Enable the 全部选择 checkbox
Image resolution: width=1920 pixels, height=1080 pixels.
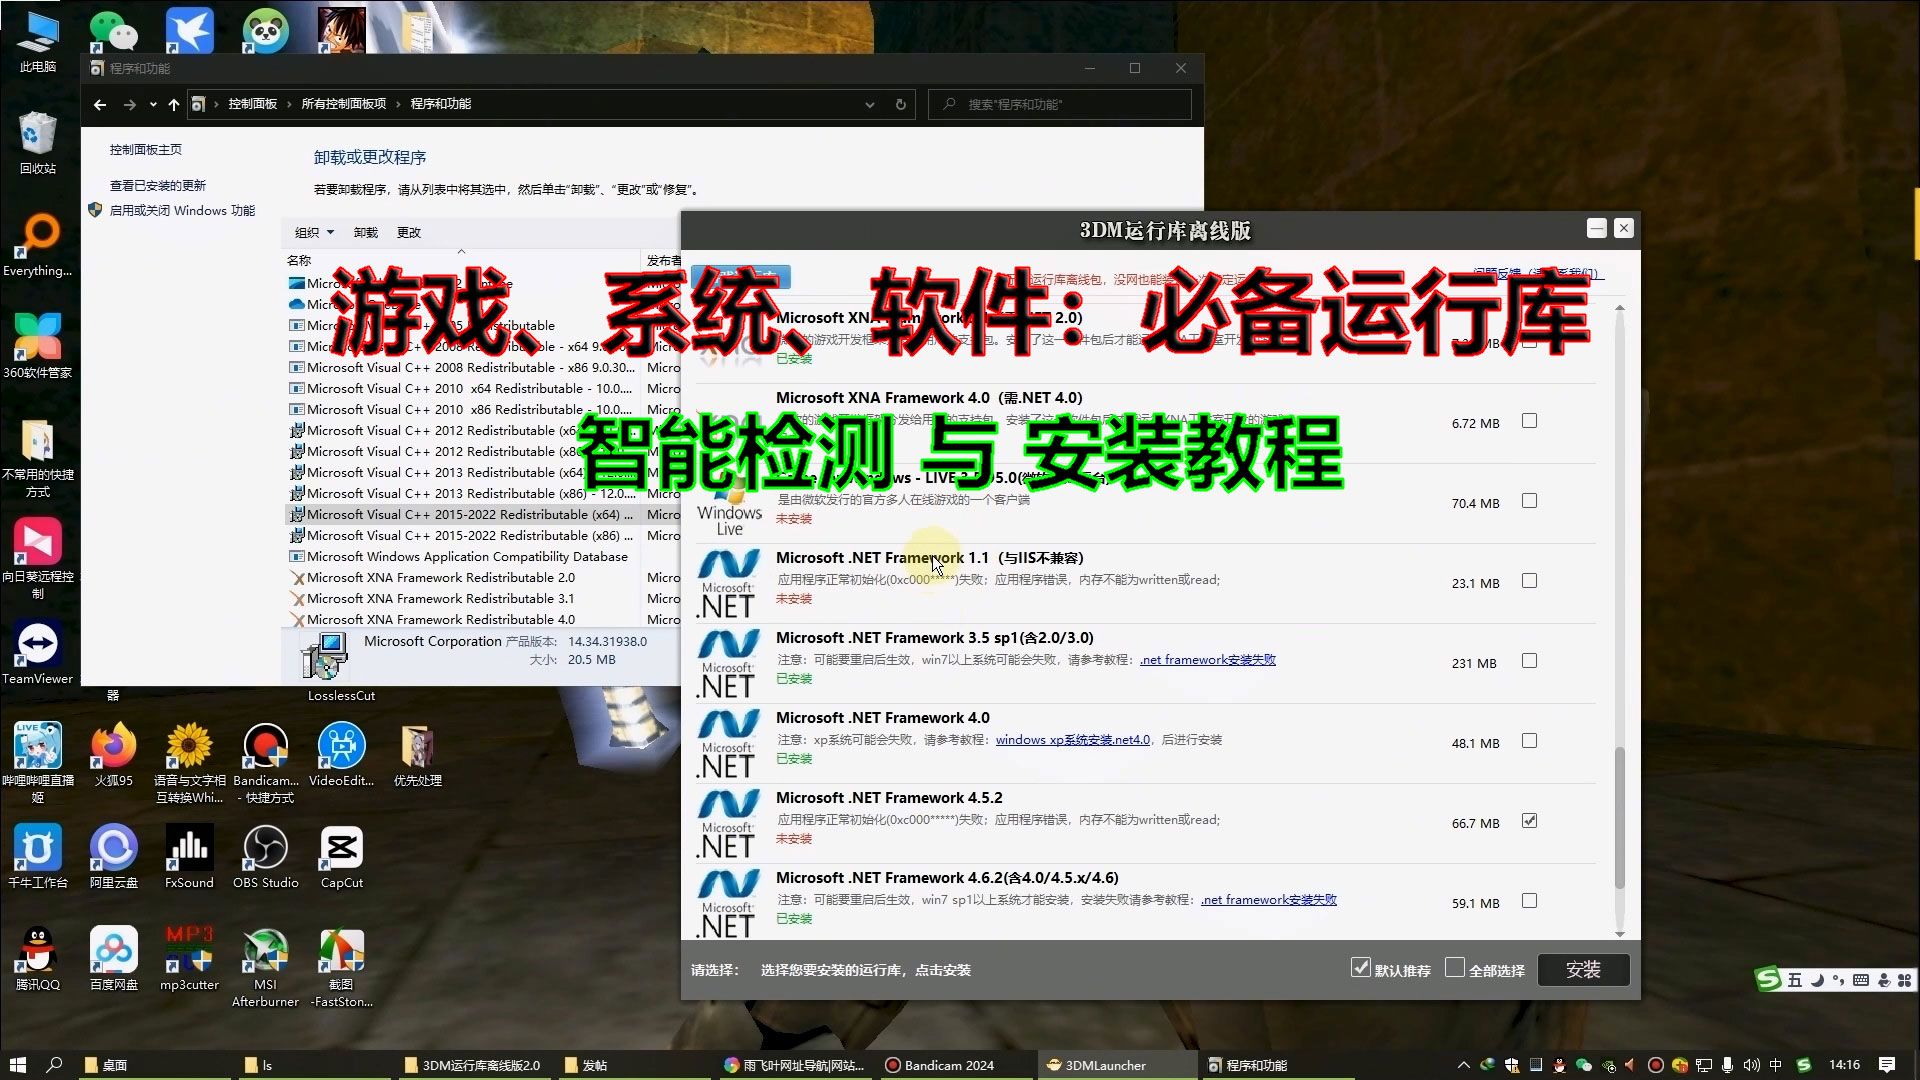point(1457,967)
